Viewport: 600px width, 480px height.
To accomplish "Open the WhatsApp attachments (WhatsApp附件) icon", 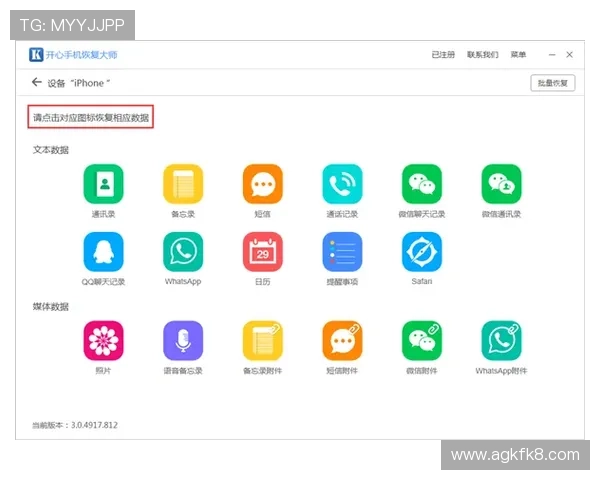I will click(501, 340).
